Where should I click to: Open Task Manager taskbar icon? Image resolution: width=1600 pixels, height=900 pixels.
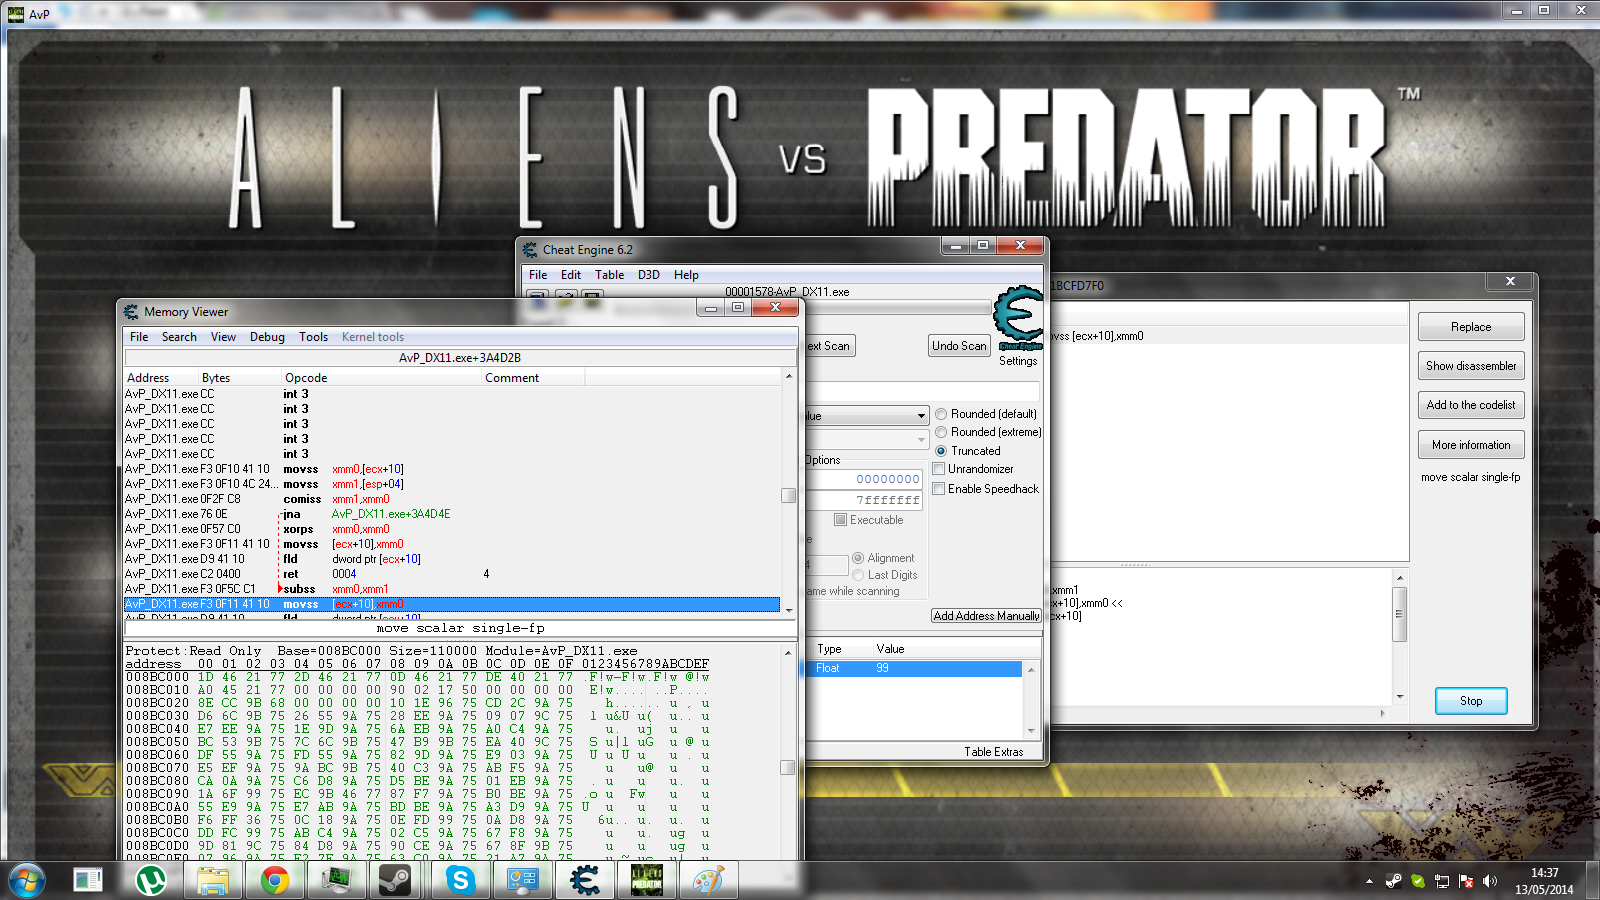pos(337,880)
